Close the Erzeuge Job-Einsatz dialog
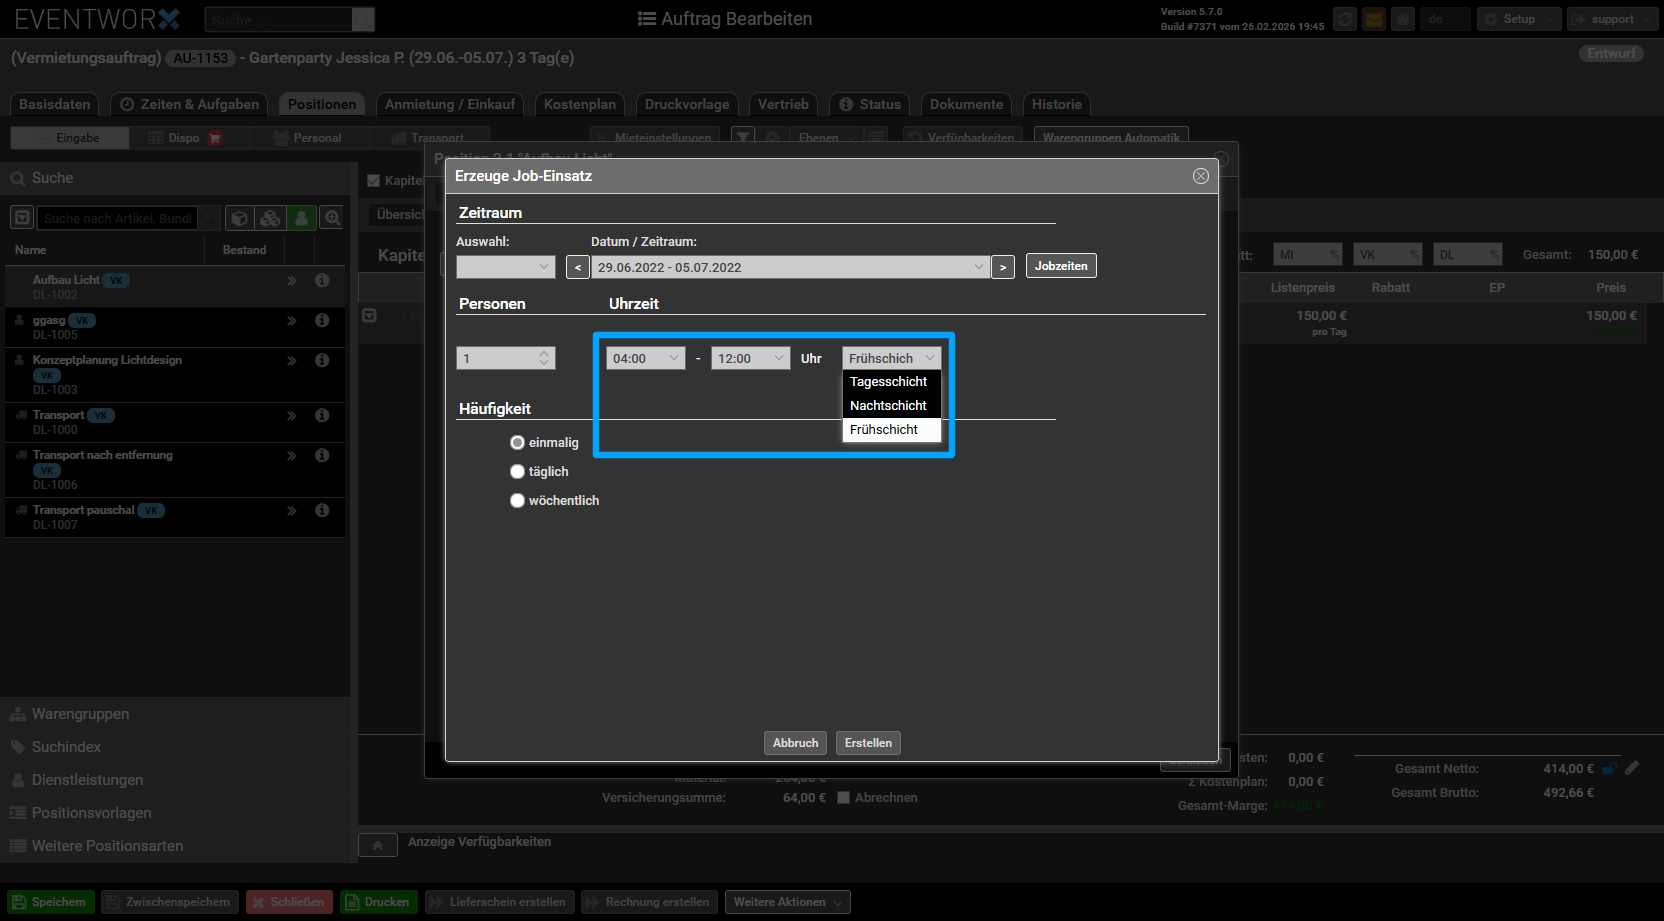This screenshot has height=921, width=1664. (1200, 176)
